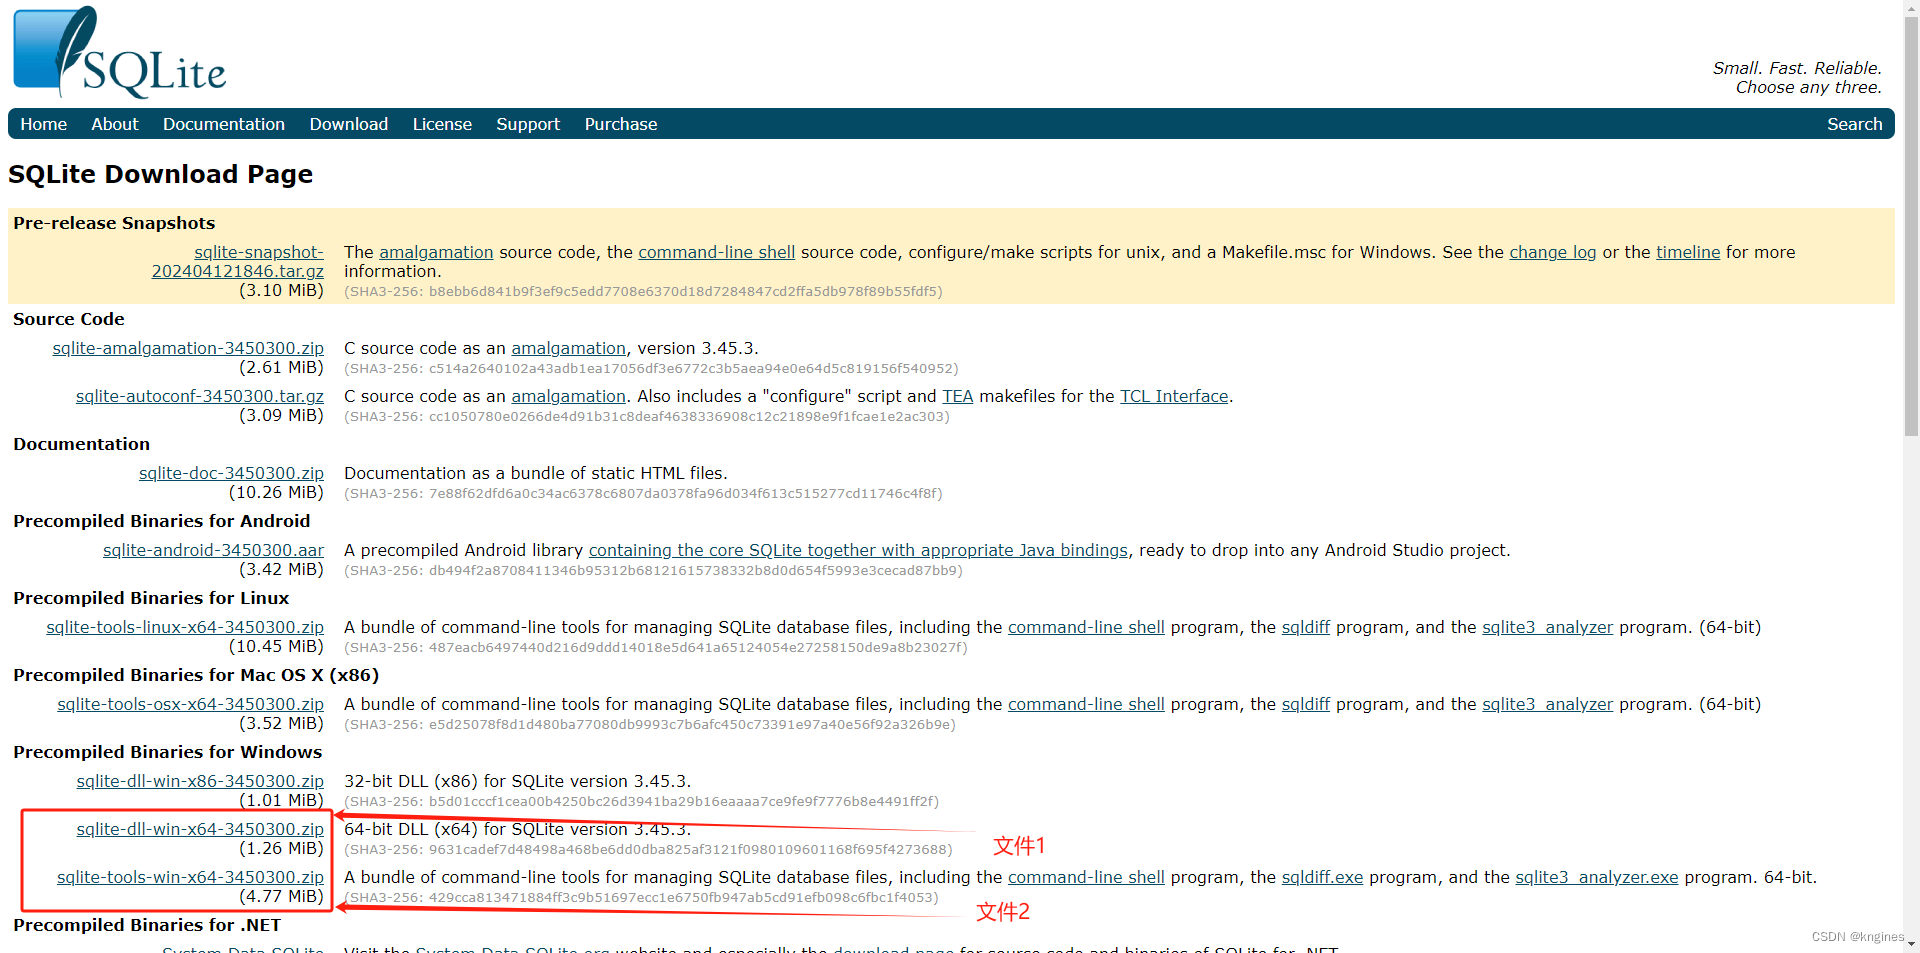Open Download in the nav bar
This screenshot has width=1920, height=953.
tap(349, 124)
